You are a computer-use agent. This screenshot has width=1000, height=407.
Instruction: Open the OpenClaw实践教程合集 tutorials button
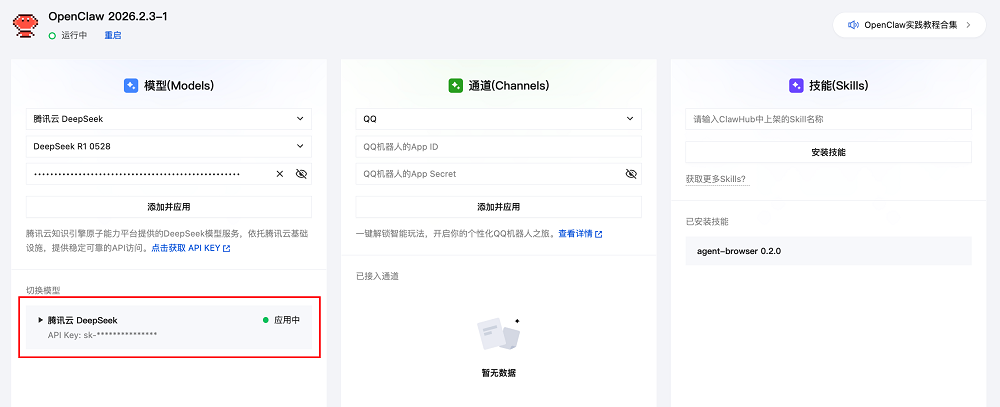point(909,25)
